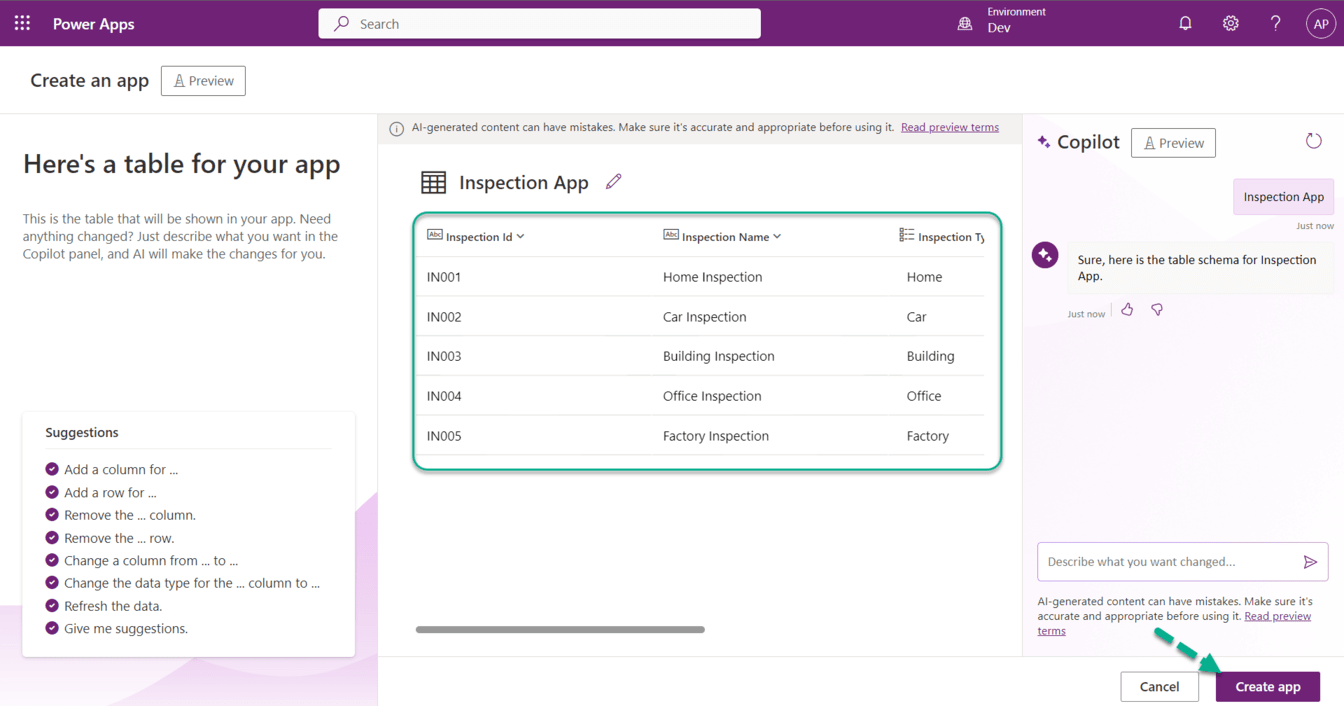Image resolution: width=1344 pixels, height=706 pixels.
Task: Open the notifications bell
Action: click(1185, 23)
